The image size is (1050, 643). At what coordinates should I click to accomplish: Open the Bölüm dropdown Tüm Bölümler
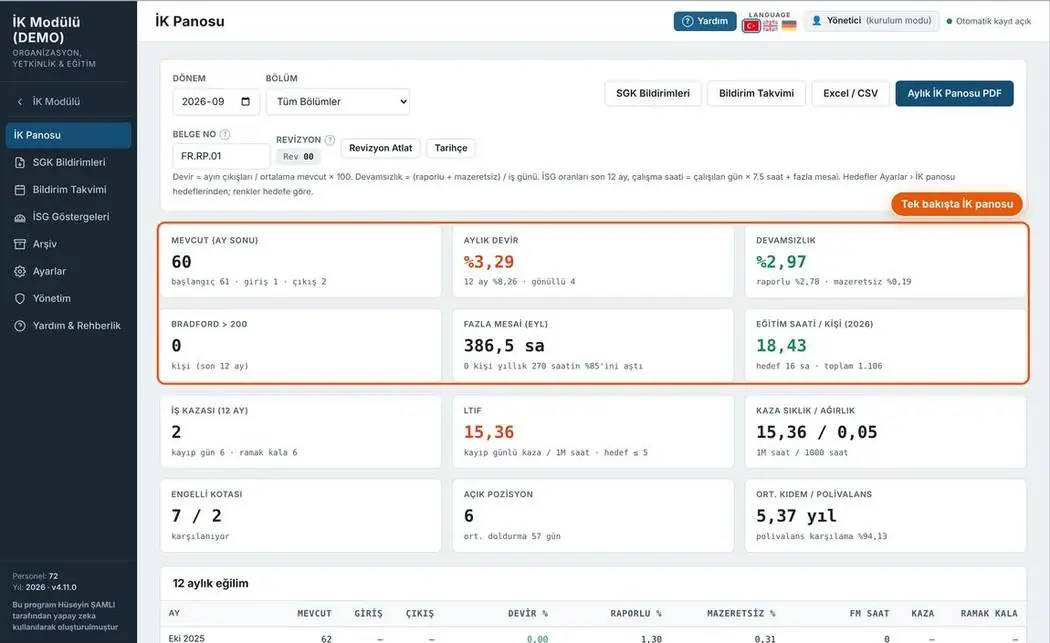click(338, 102)
